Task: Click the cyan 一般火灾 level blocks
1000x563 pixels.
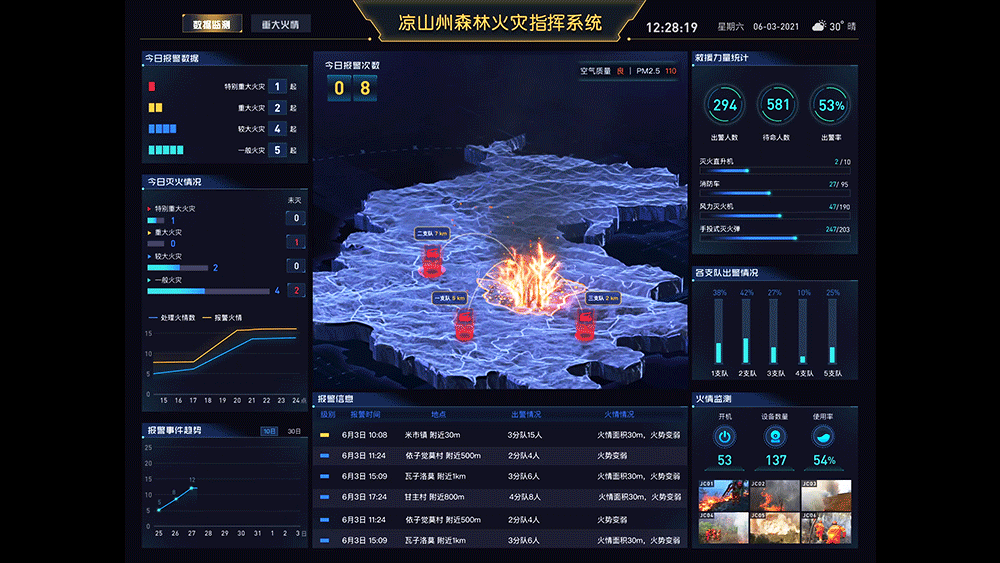Action: pyautogui.click(x=166, y=150)
